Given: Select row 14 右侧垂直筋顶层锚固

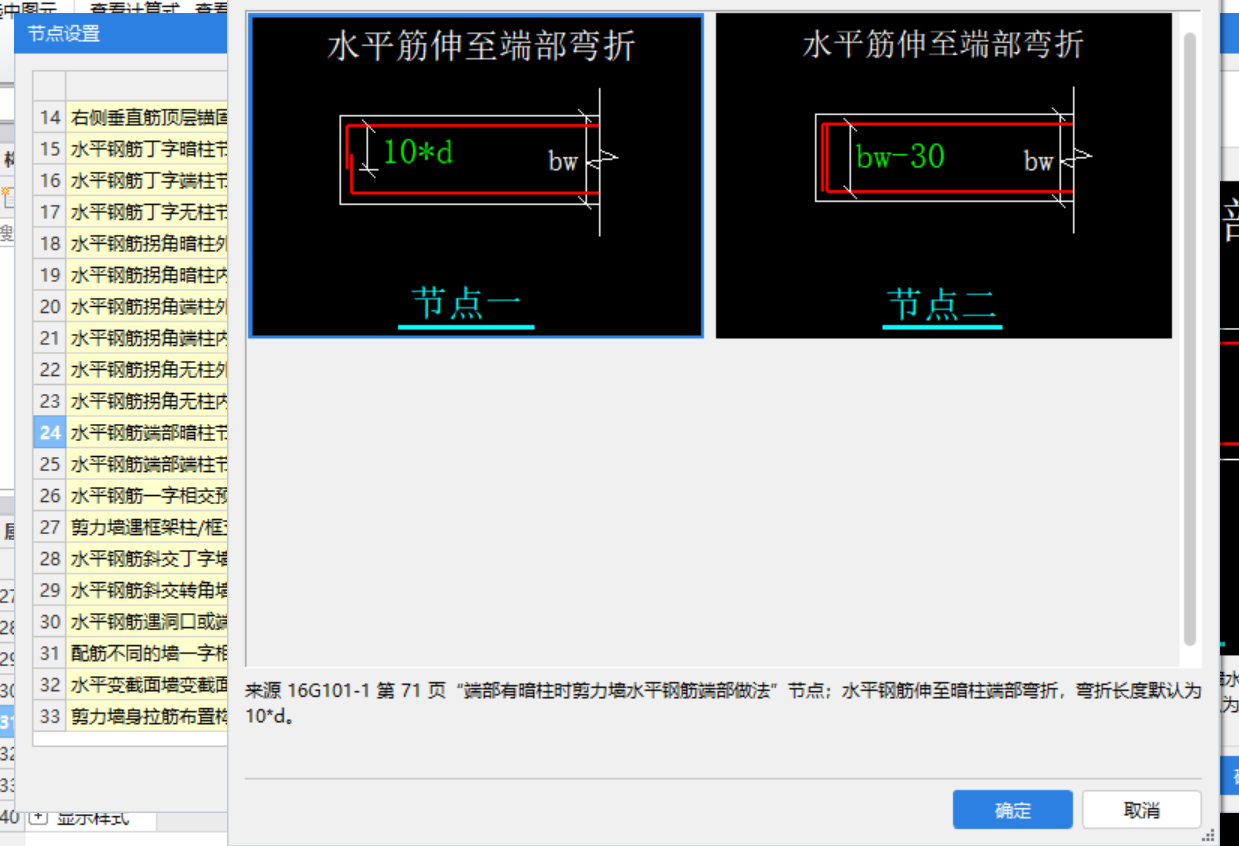Looking at the screenshot, I should (x=148, y=117).
